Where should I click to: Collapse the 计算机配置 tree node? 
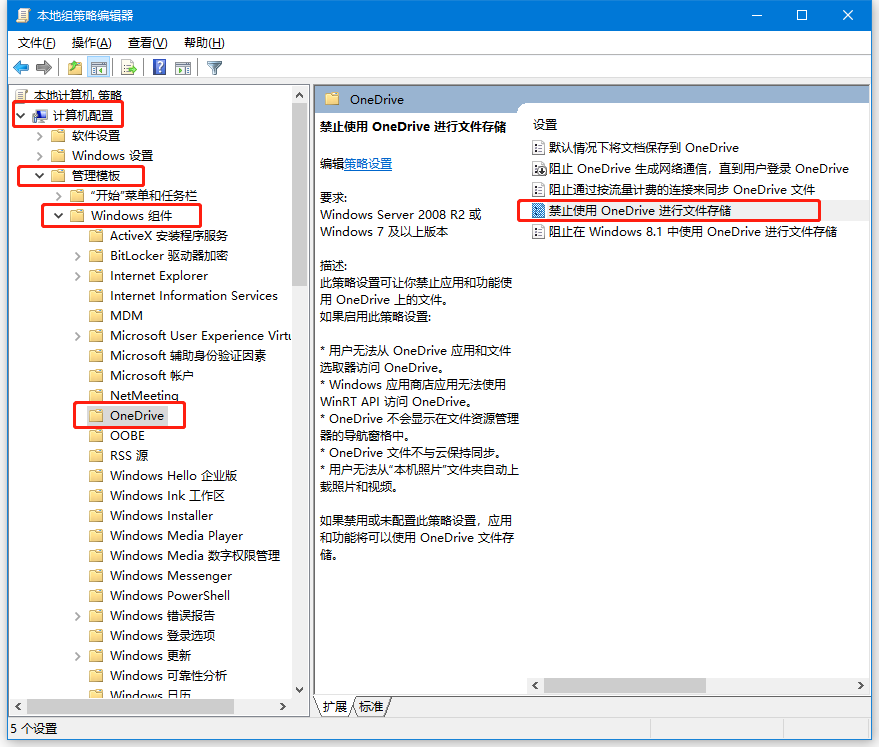click(21, 116)
